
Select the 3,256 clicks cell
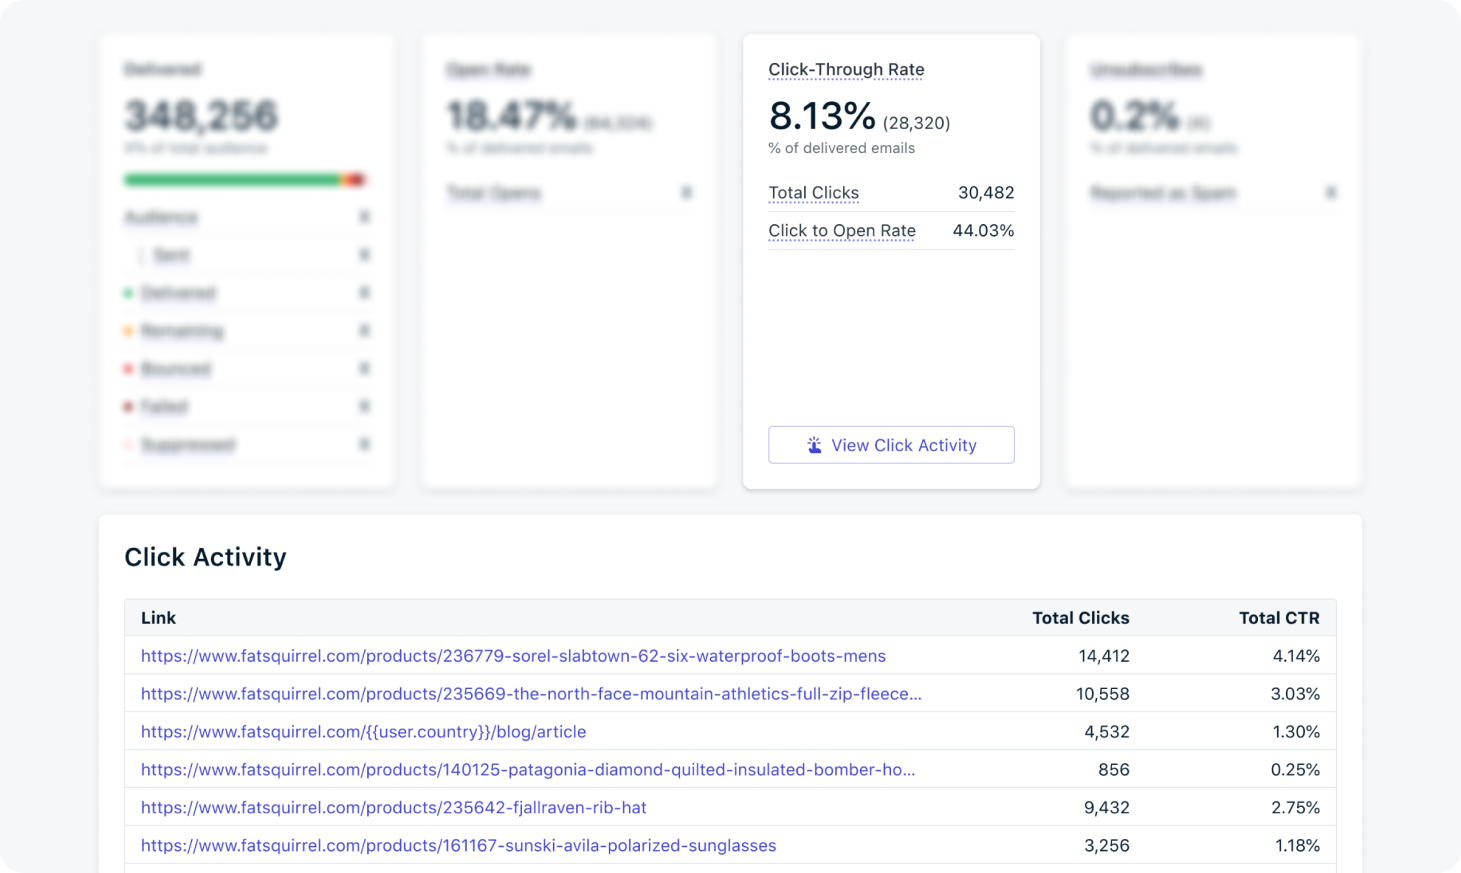[1107, 846]
